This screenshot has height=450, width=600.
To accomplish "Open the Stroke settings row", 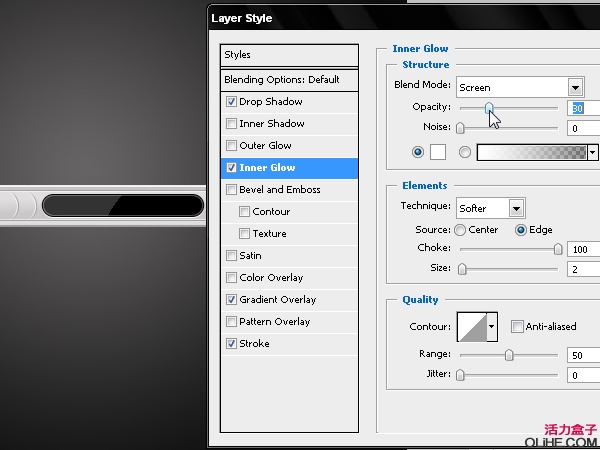I will [289, 344].
